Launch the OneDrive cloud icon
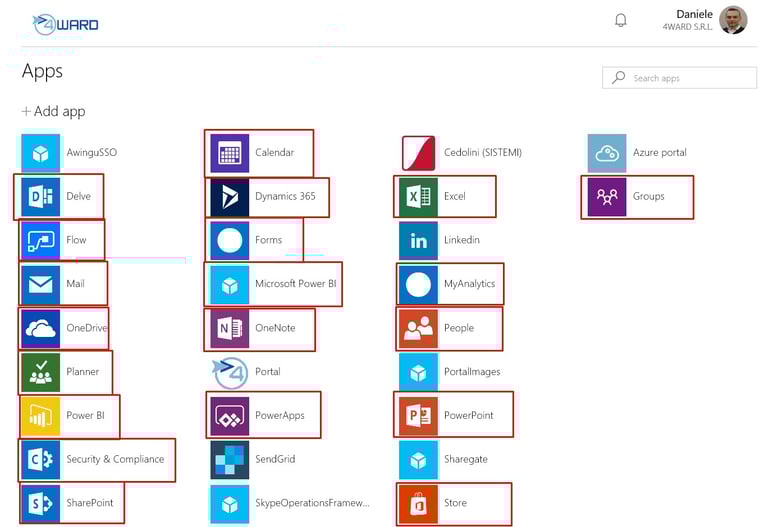This screenshot has width=769, height=527. pyautogui.click(x=41, y=328)
